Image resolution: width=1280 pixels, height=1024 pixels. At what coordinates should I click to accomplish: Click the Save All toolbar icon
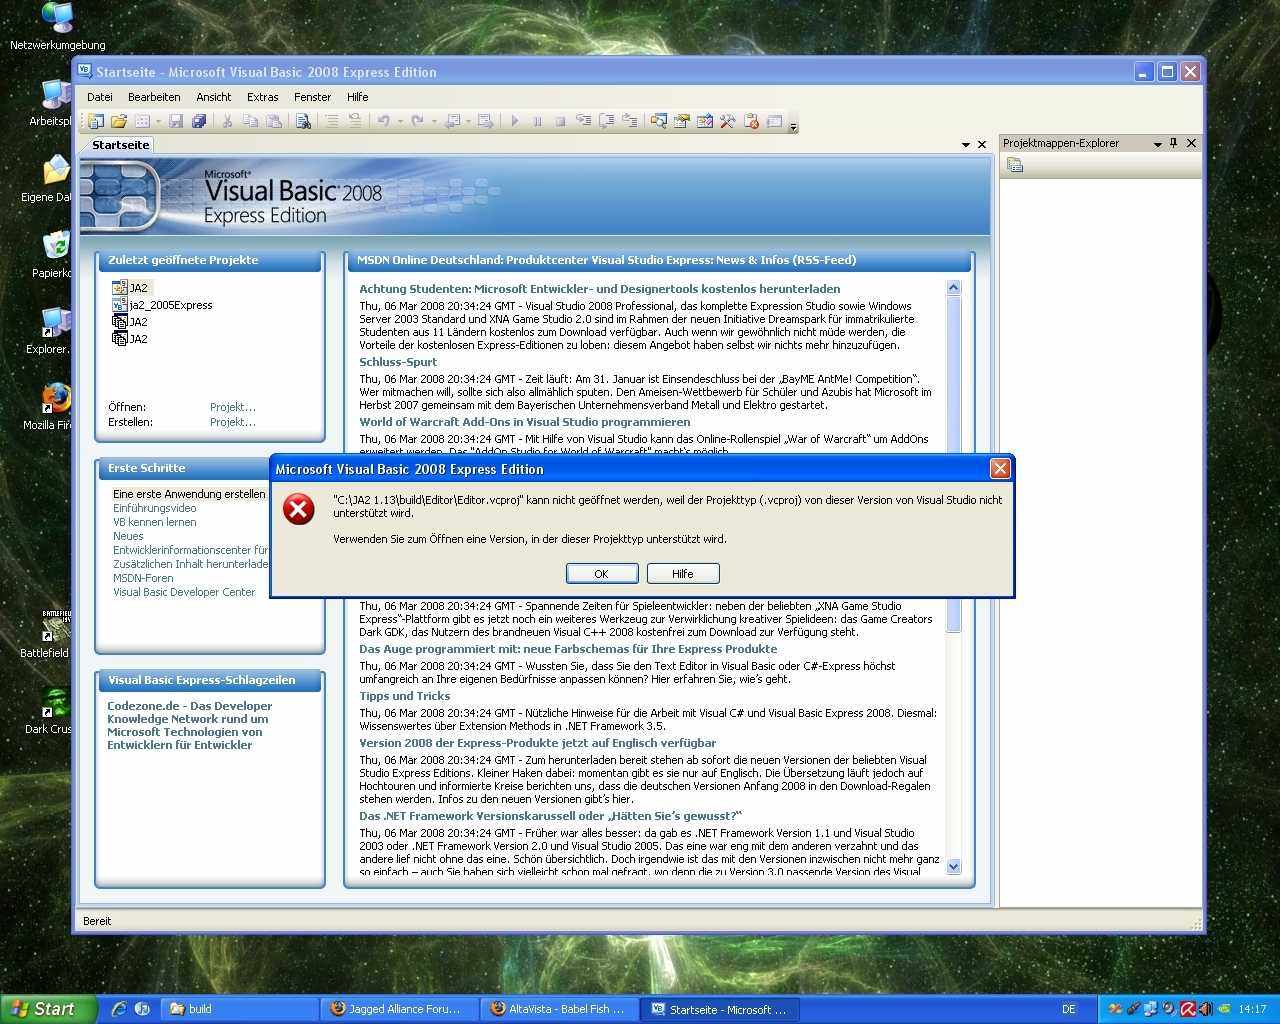199,121
